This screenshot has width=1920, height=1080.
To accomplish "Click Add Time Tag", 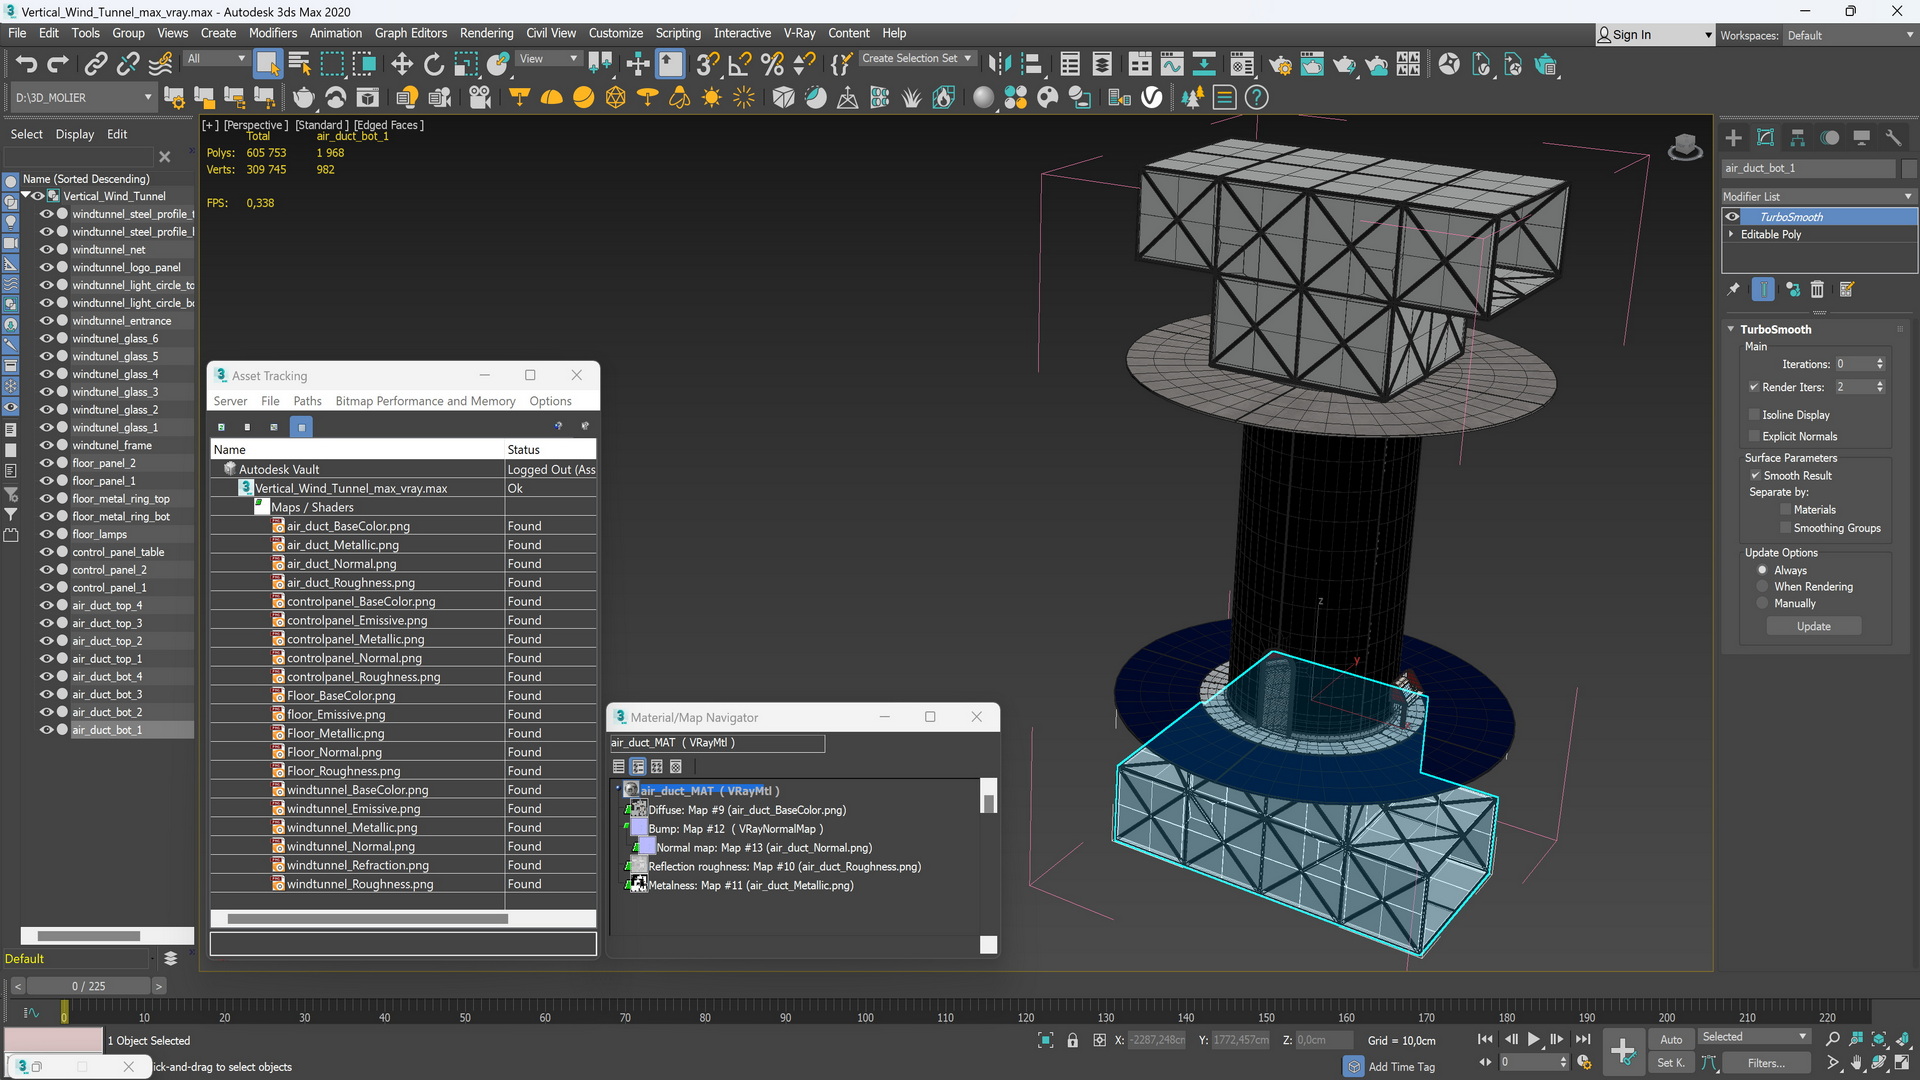I will coord(1401,1067).
